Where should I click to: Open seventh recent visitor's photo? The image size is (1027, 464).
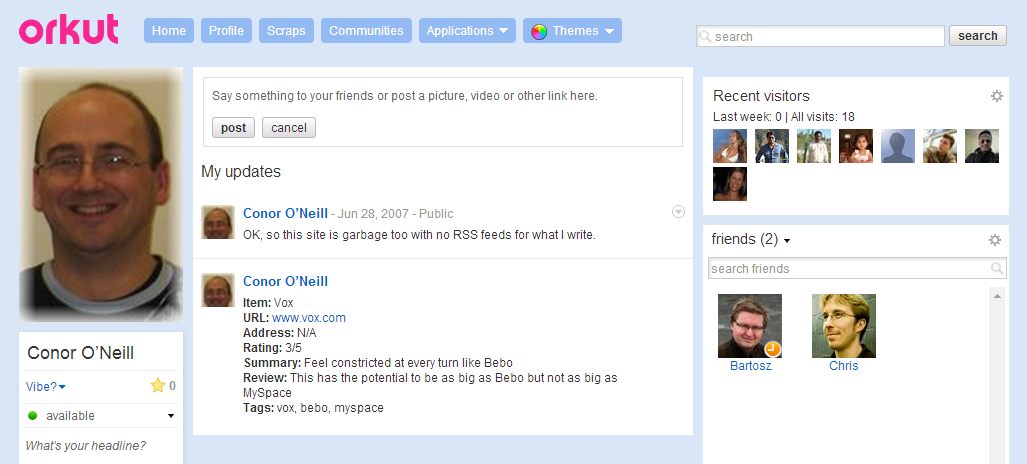[x=982, y=145]
